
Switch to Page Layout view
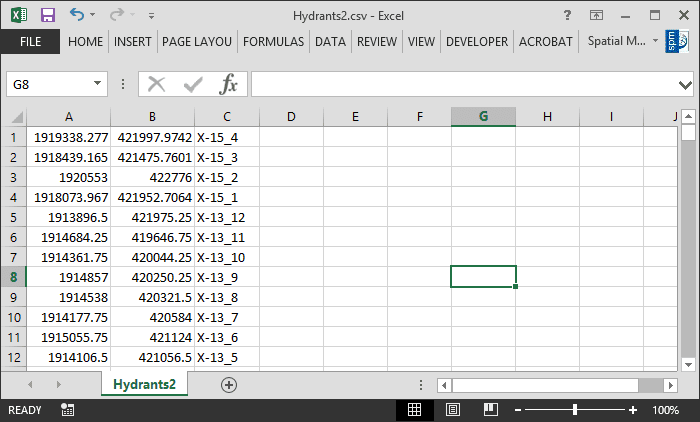pos(452,410)
